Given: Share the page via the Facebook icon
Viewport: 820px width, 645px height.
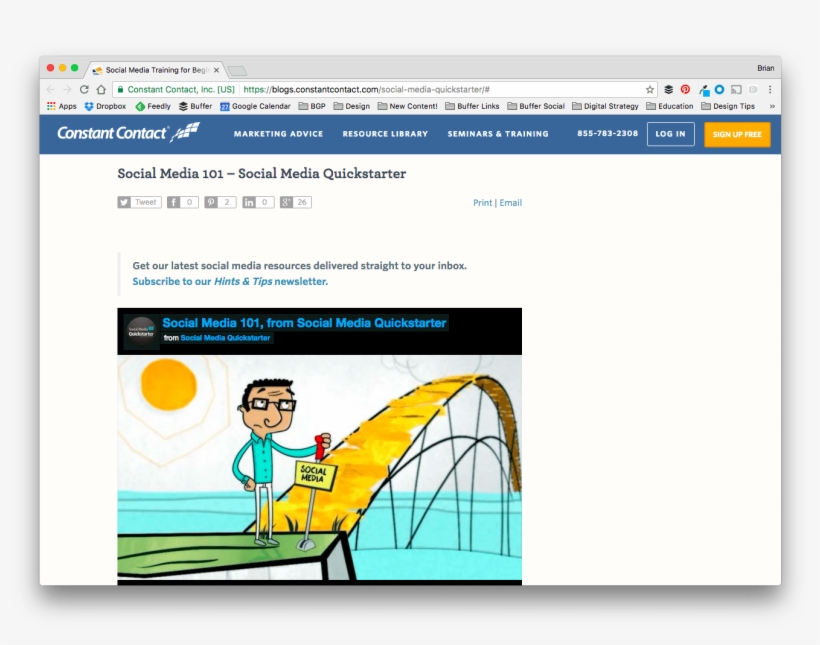Looking at the screenshot, I should 172,201.
